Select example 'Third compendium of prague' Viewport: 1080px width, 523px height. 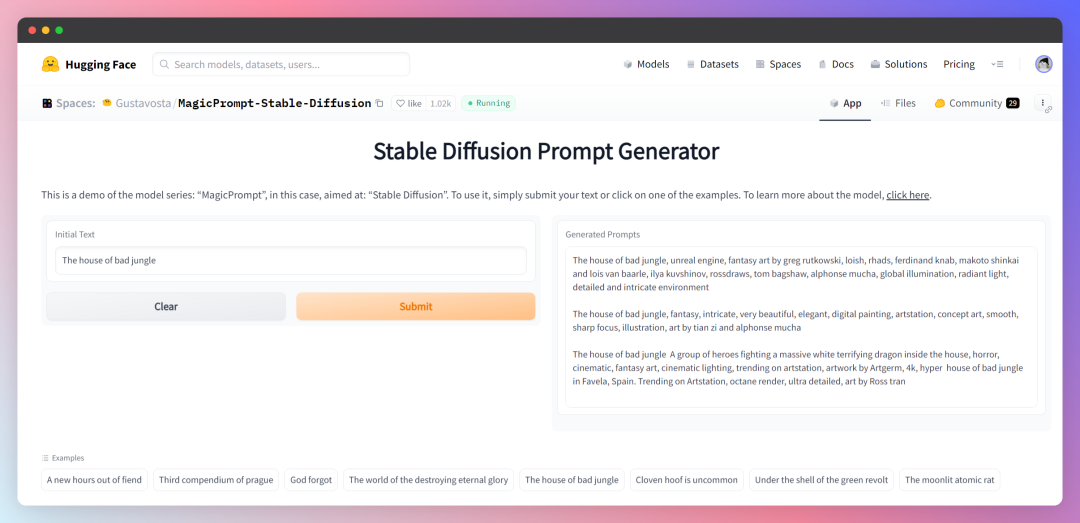tap(216, 480)
